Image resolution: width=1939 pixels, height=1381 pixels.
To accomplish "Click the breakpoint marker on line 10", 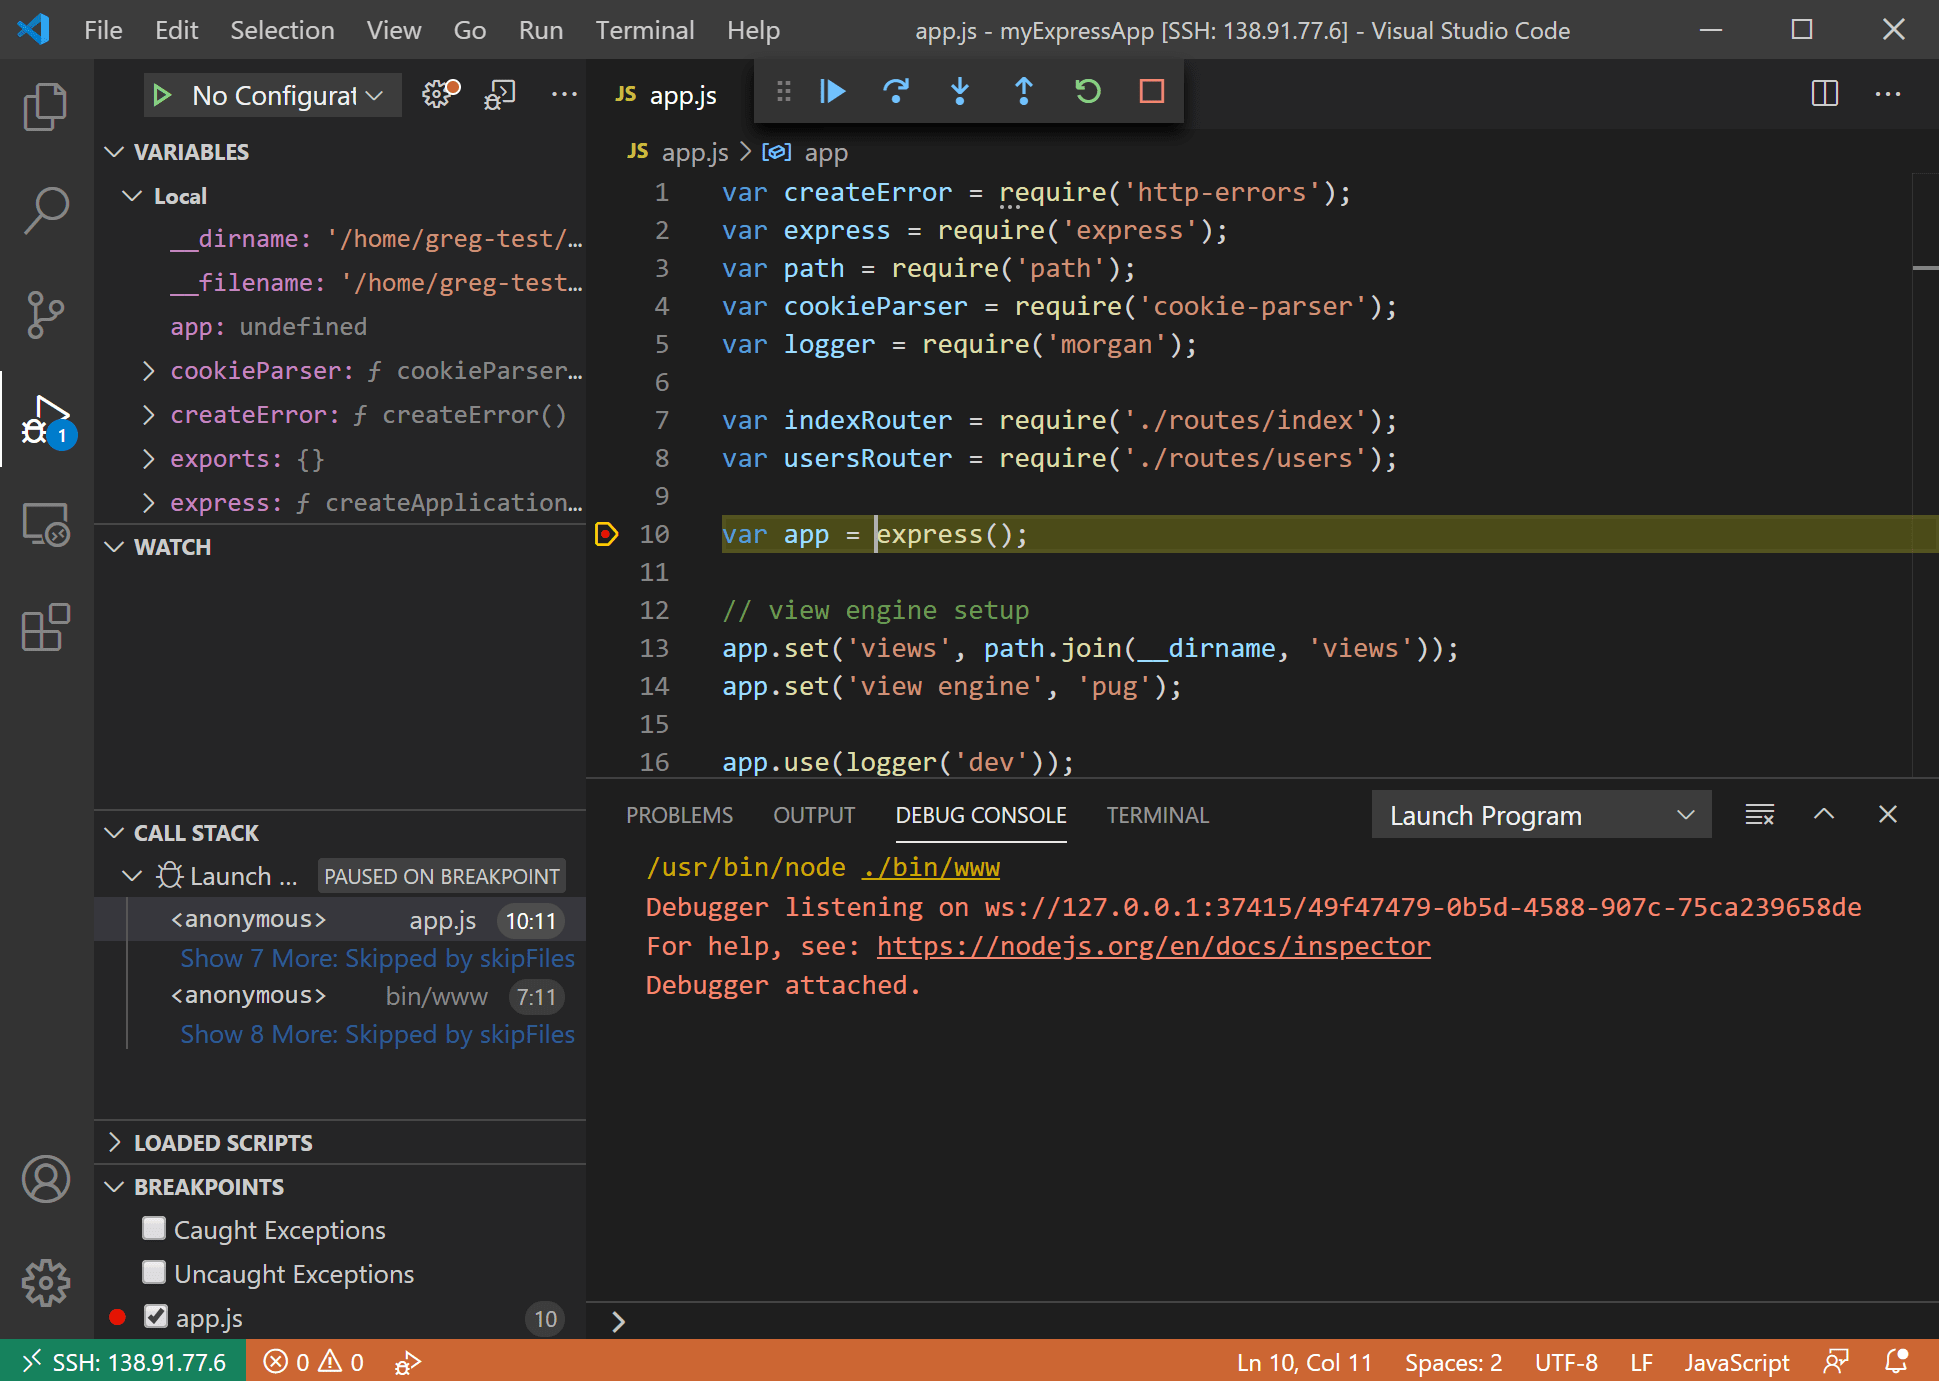I will coord(606,535).
